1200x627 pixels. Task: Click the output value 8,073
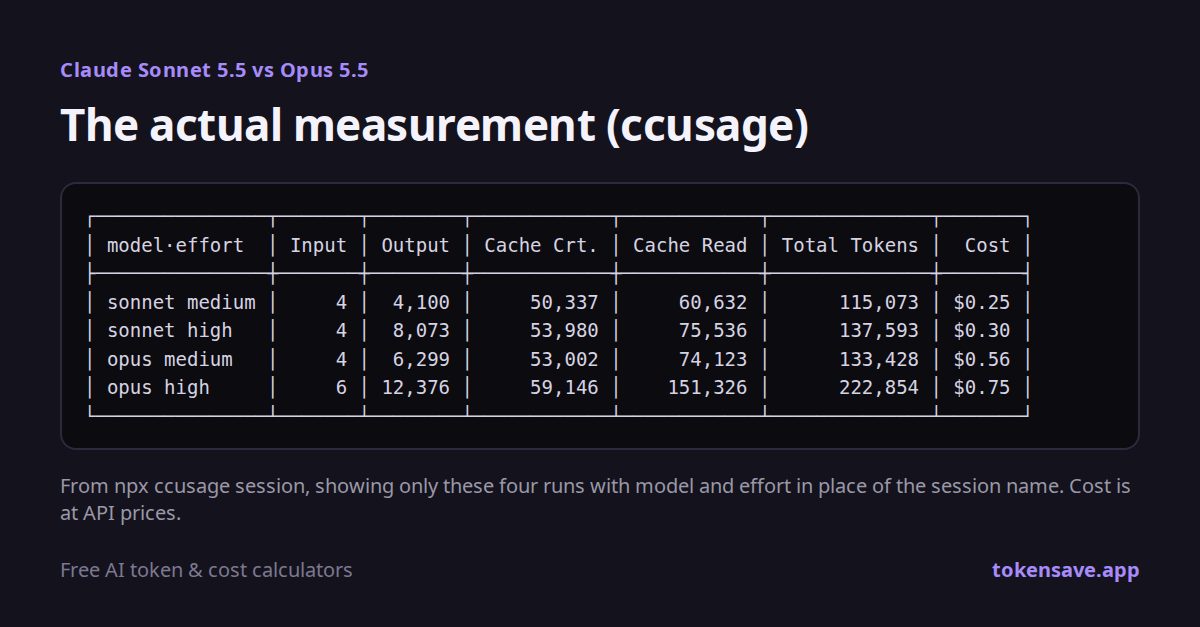click(421, 330)
